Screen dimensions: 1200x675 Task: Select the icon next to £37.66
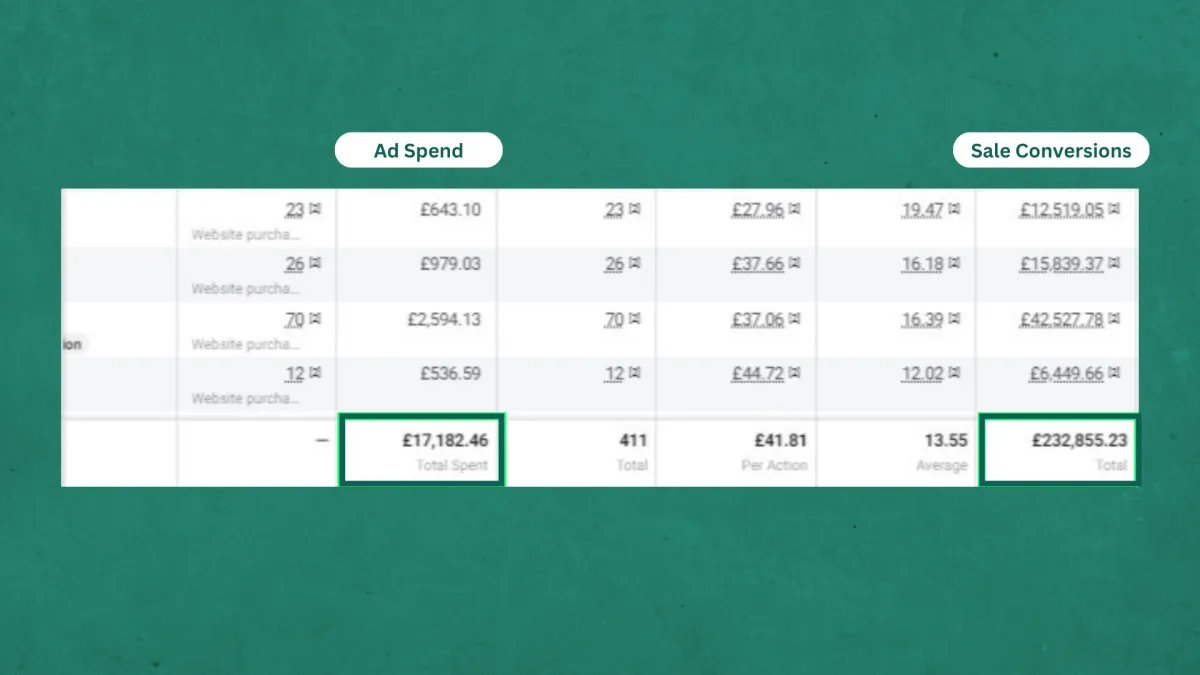point(794,264)
